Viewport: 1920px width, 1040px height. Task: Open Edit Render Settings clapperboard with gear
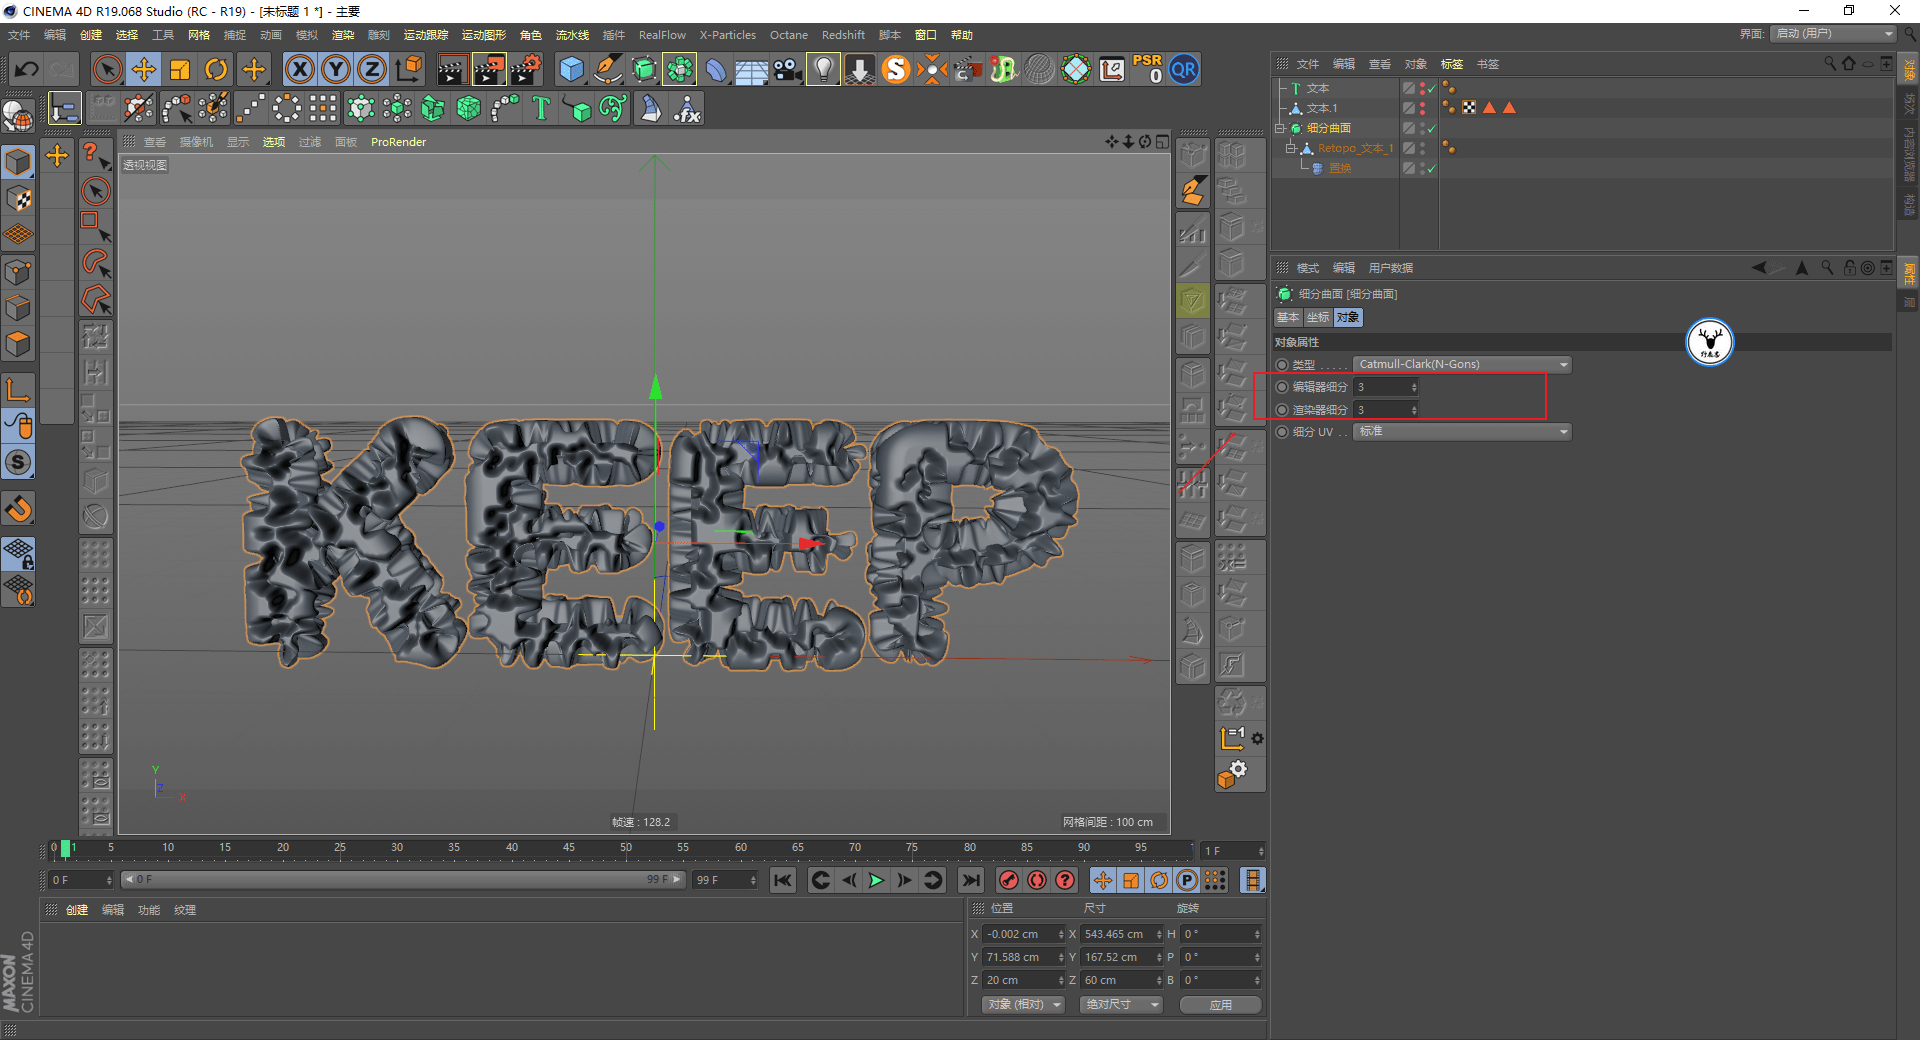tap(526, 70)
